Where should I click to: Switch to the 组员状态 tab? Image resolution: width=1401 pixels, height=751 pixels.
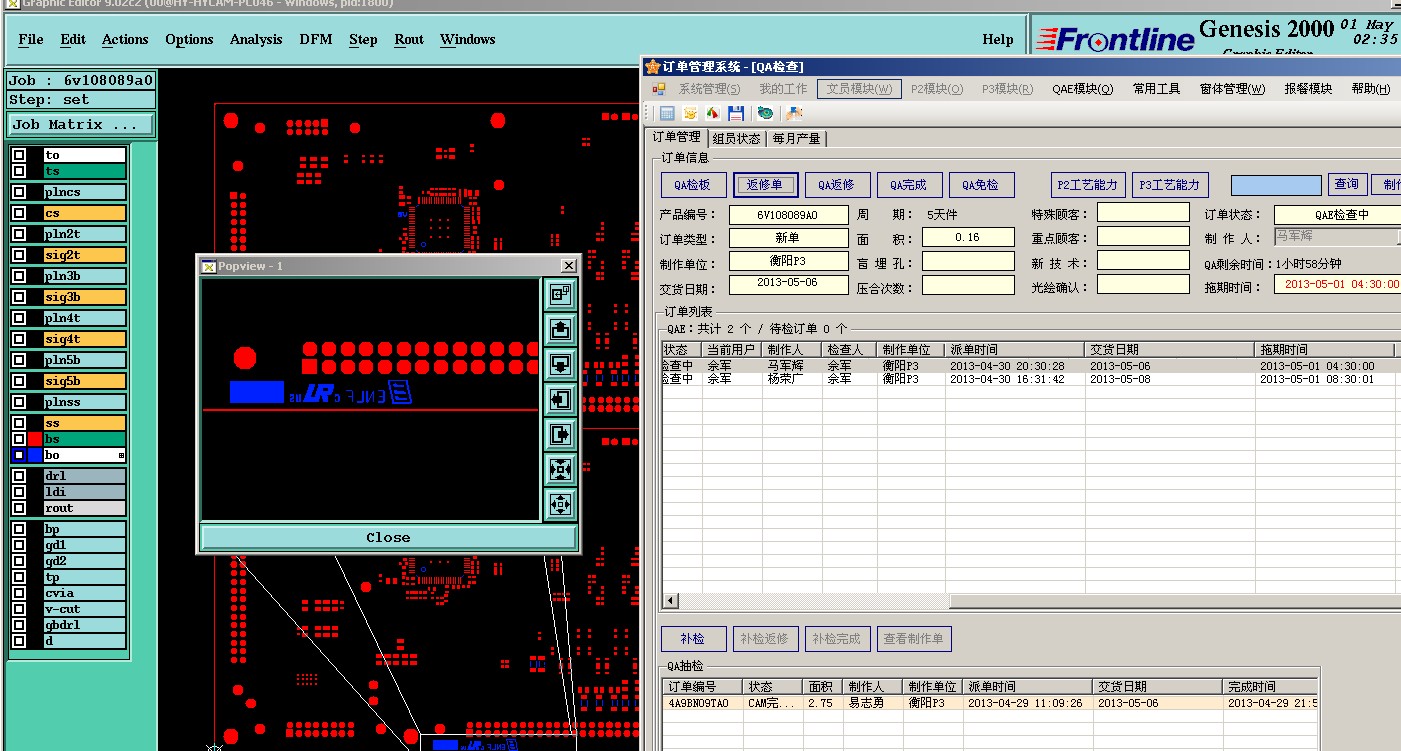tap(737, 138)
